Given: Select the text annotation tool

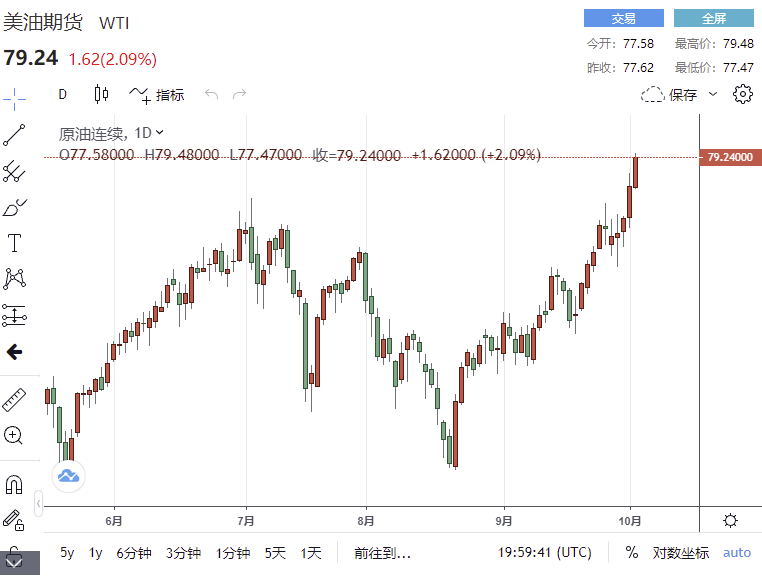Looking at the screenshot, I should 14,243.
